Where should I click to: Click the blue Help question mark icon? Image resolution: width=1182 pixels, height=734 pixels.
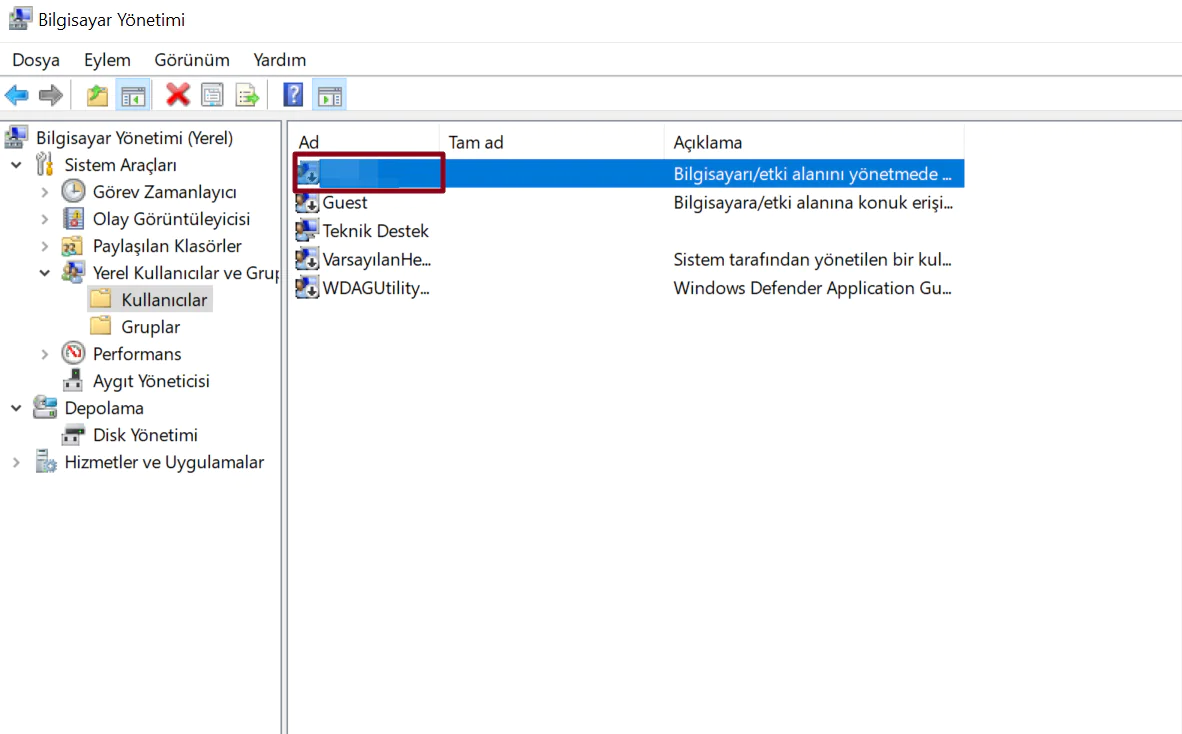[293, 95]
